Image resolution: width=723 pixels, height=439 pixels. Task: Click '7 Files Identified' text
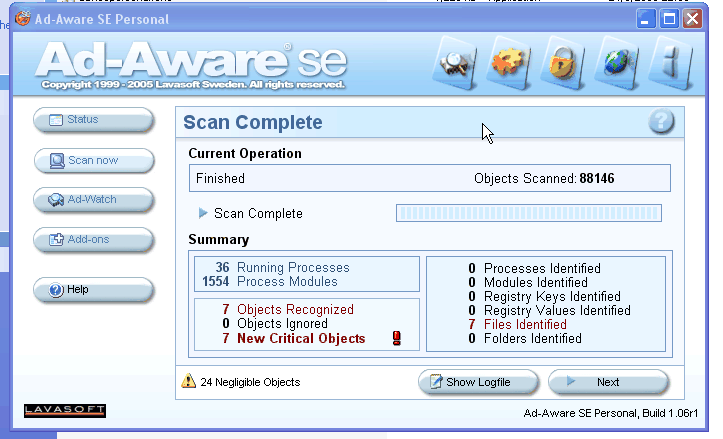coord(517,324)
